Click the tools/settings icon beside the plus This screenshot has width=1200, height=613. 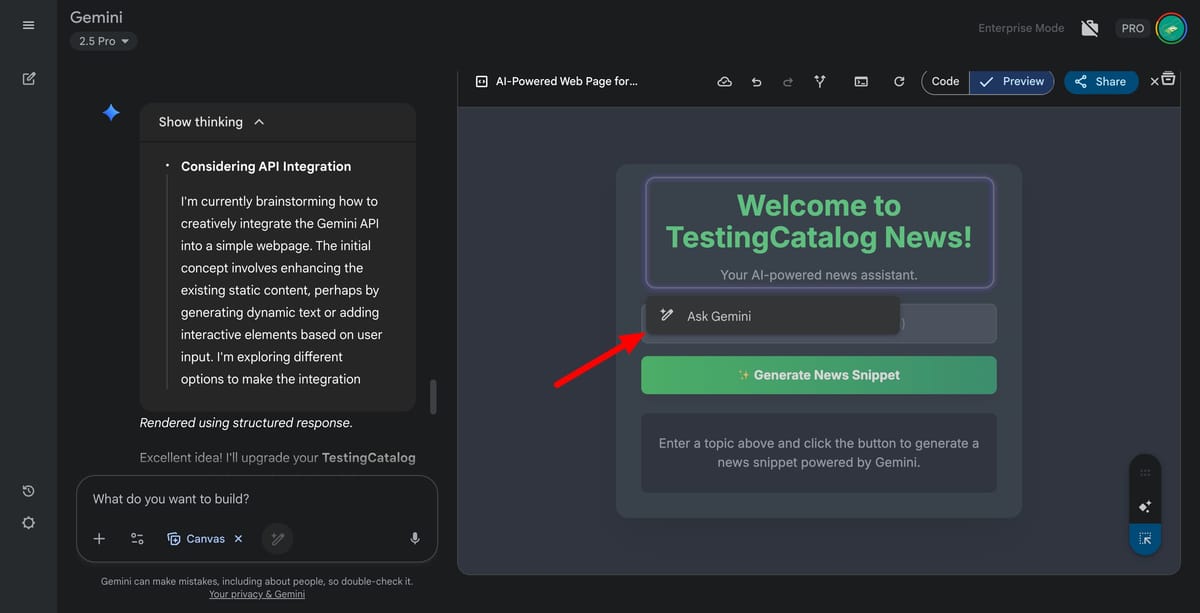[137, 538]
